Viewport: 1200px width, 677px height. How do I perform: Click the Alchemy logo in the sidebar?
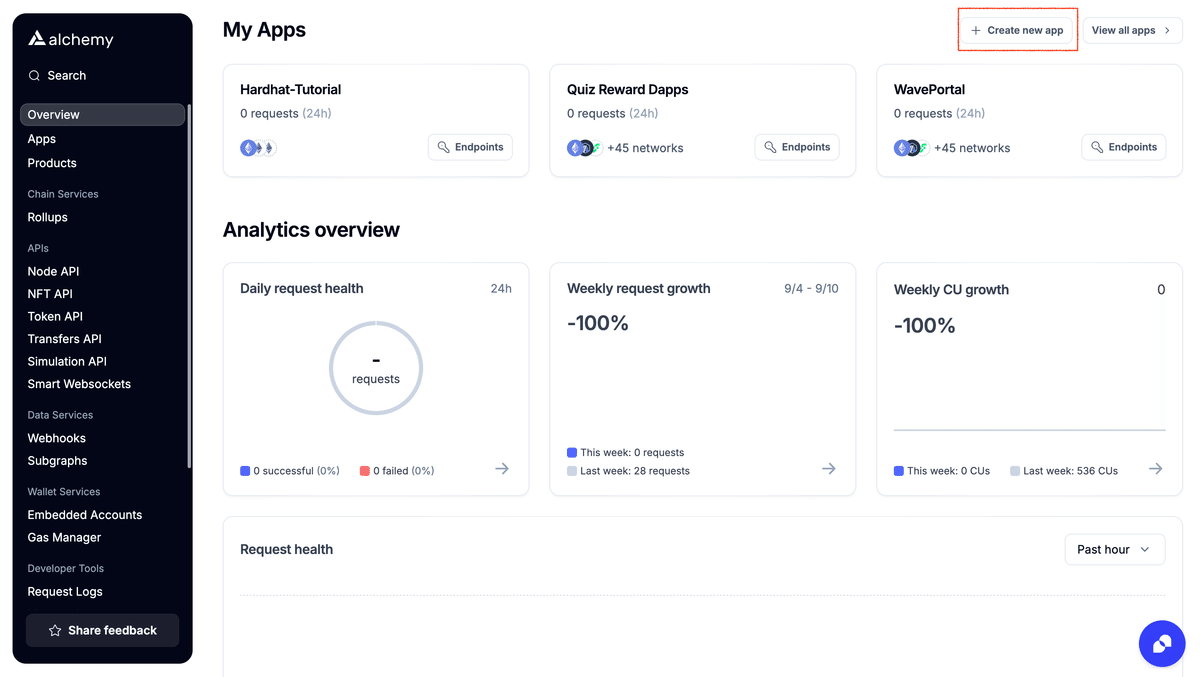click(71, 39)
